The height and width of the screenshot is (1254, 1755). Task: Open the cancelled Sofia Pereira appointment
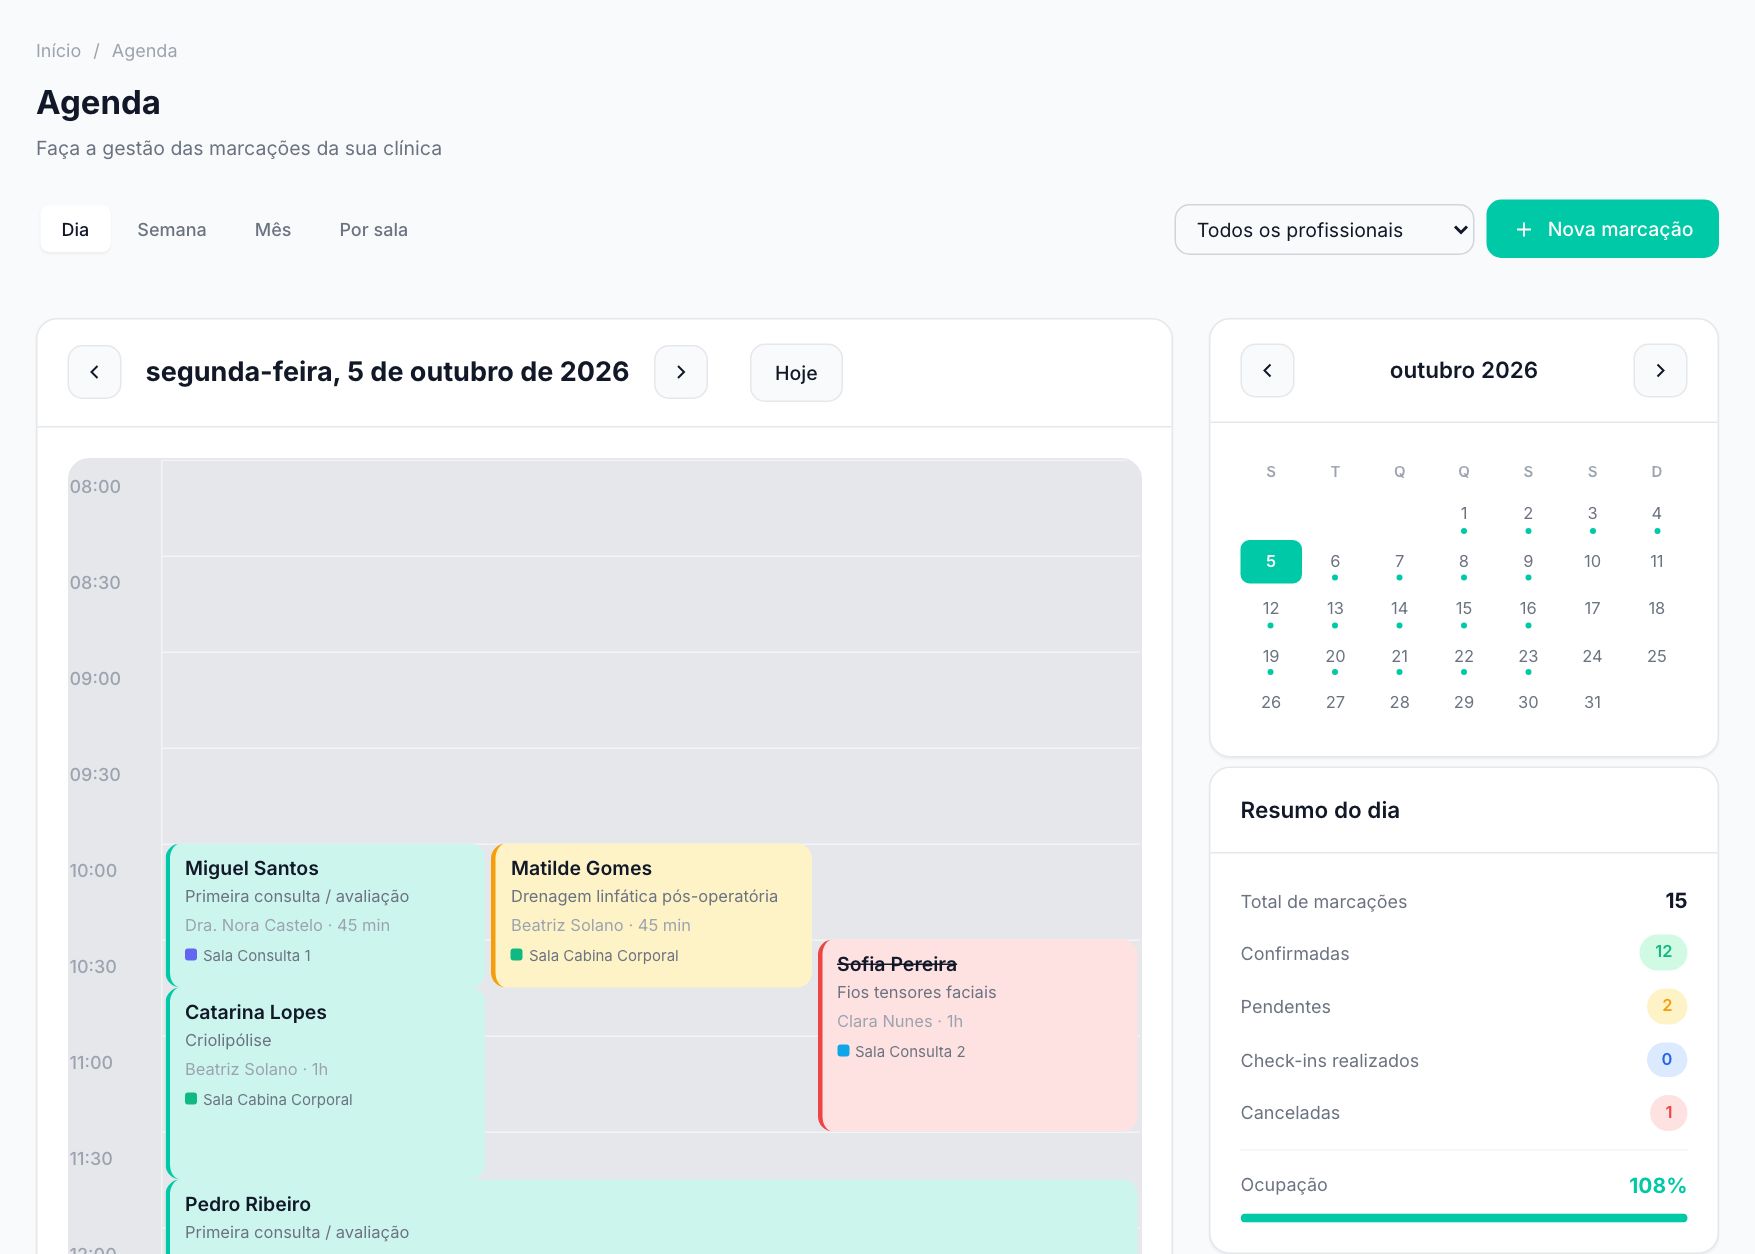[978, 1035]
